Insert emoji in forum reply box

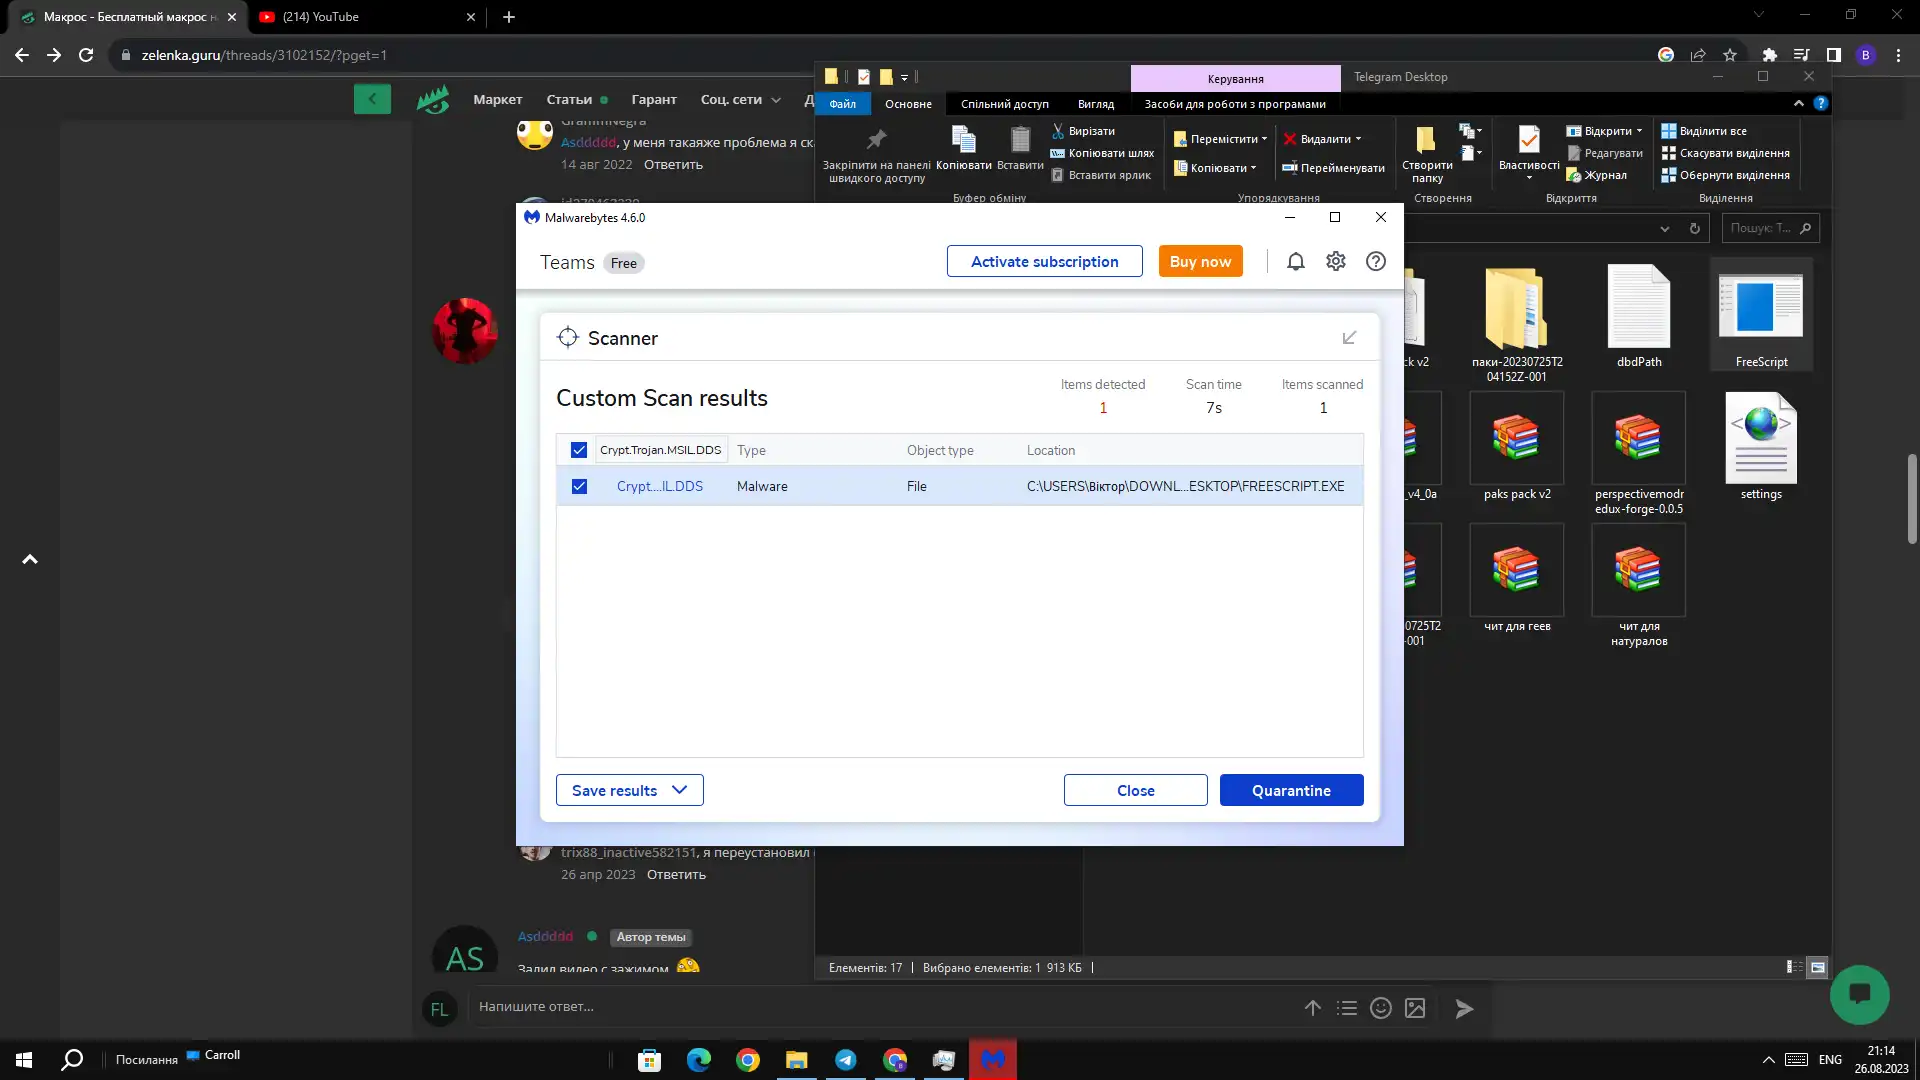pyautogui.click(x=1381, y=1008)
